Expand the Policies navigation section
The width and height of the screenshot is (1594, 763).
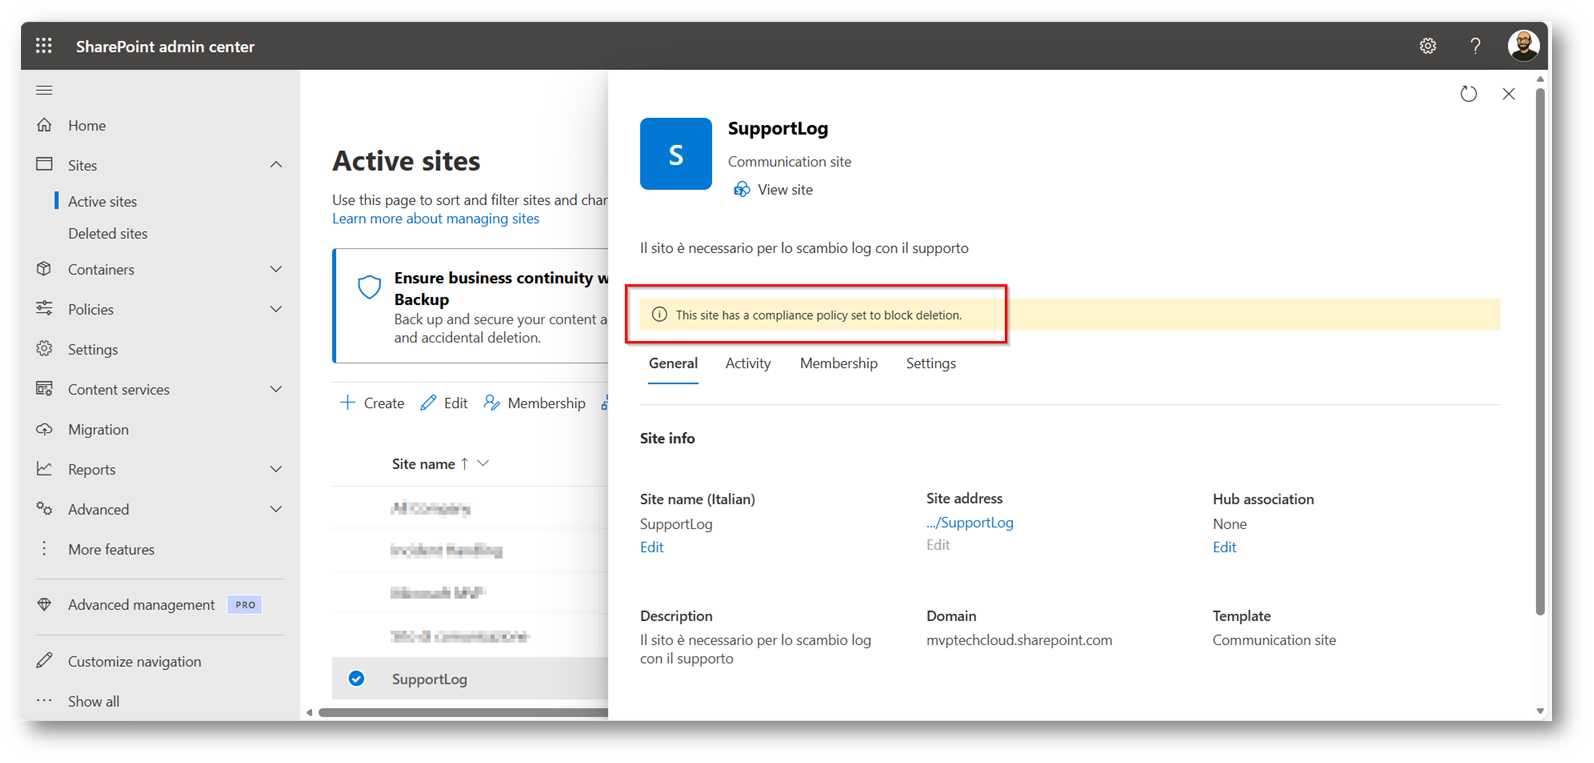click(276, 309)
